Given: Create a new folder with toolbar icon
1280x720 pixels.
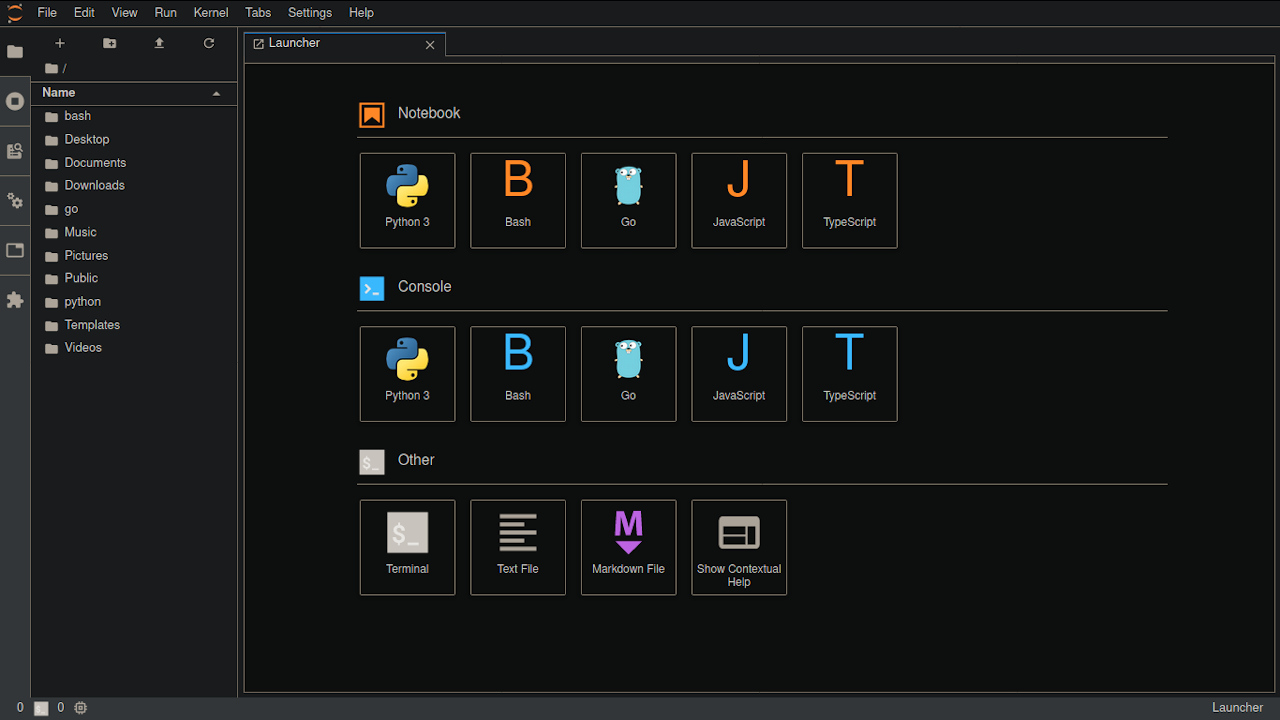Looking at the screenshot, I should [109, 43].
